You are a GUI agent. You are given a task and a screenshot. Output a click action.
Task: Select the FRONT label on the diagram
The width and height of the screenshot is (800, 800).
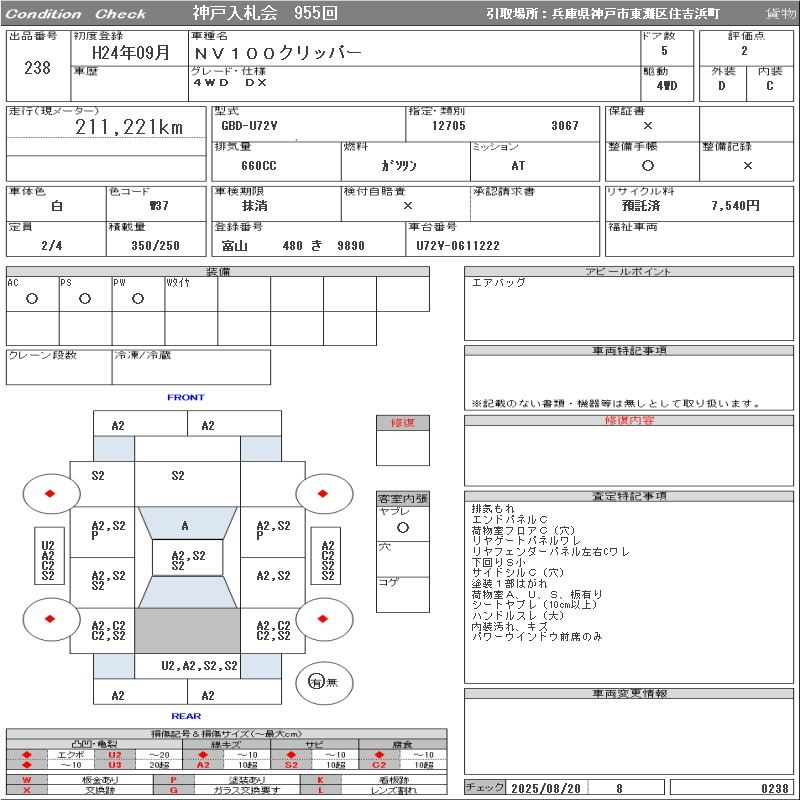point(186,397)
